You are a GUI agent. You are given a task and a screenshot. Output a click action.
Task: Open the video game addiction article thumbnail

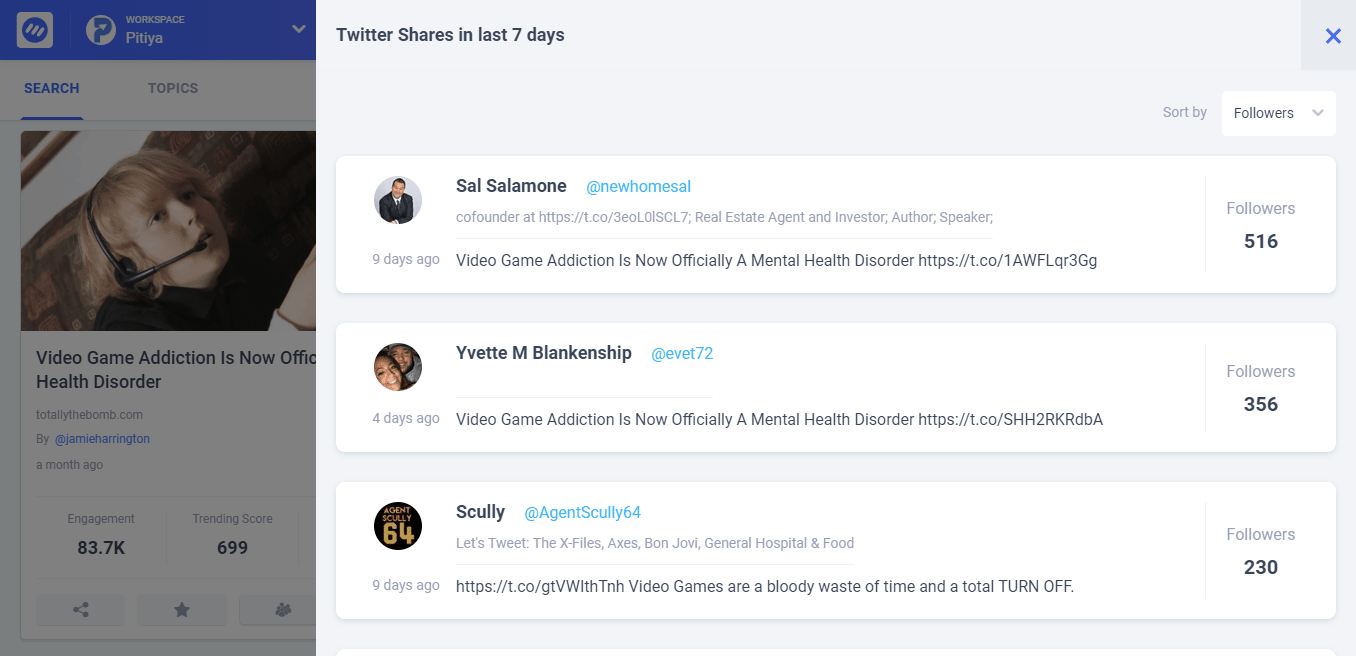168,231
